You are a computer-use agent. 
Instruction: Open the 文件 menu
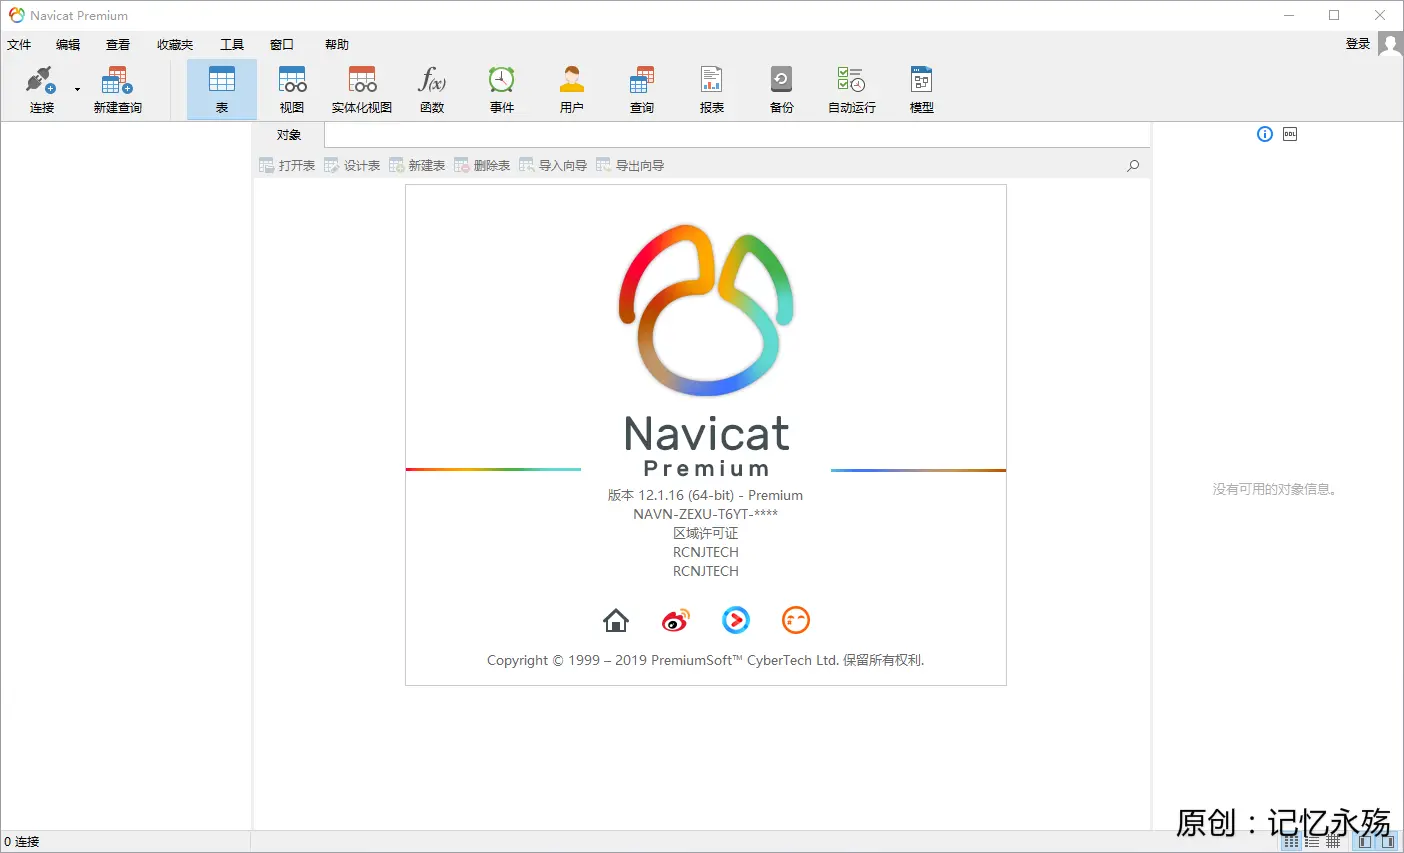[x=19, y=44]
